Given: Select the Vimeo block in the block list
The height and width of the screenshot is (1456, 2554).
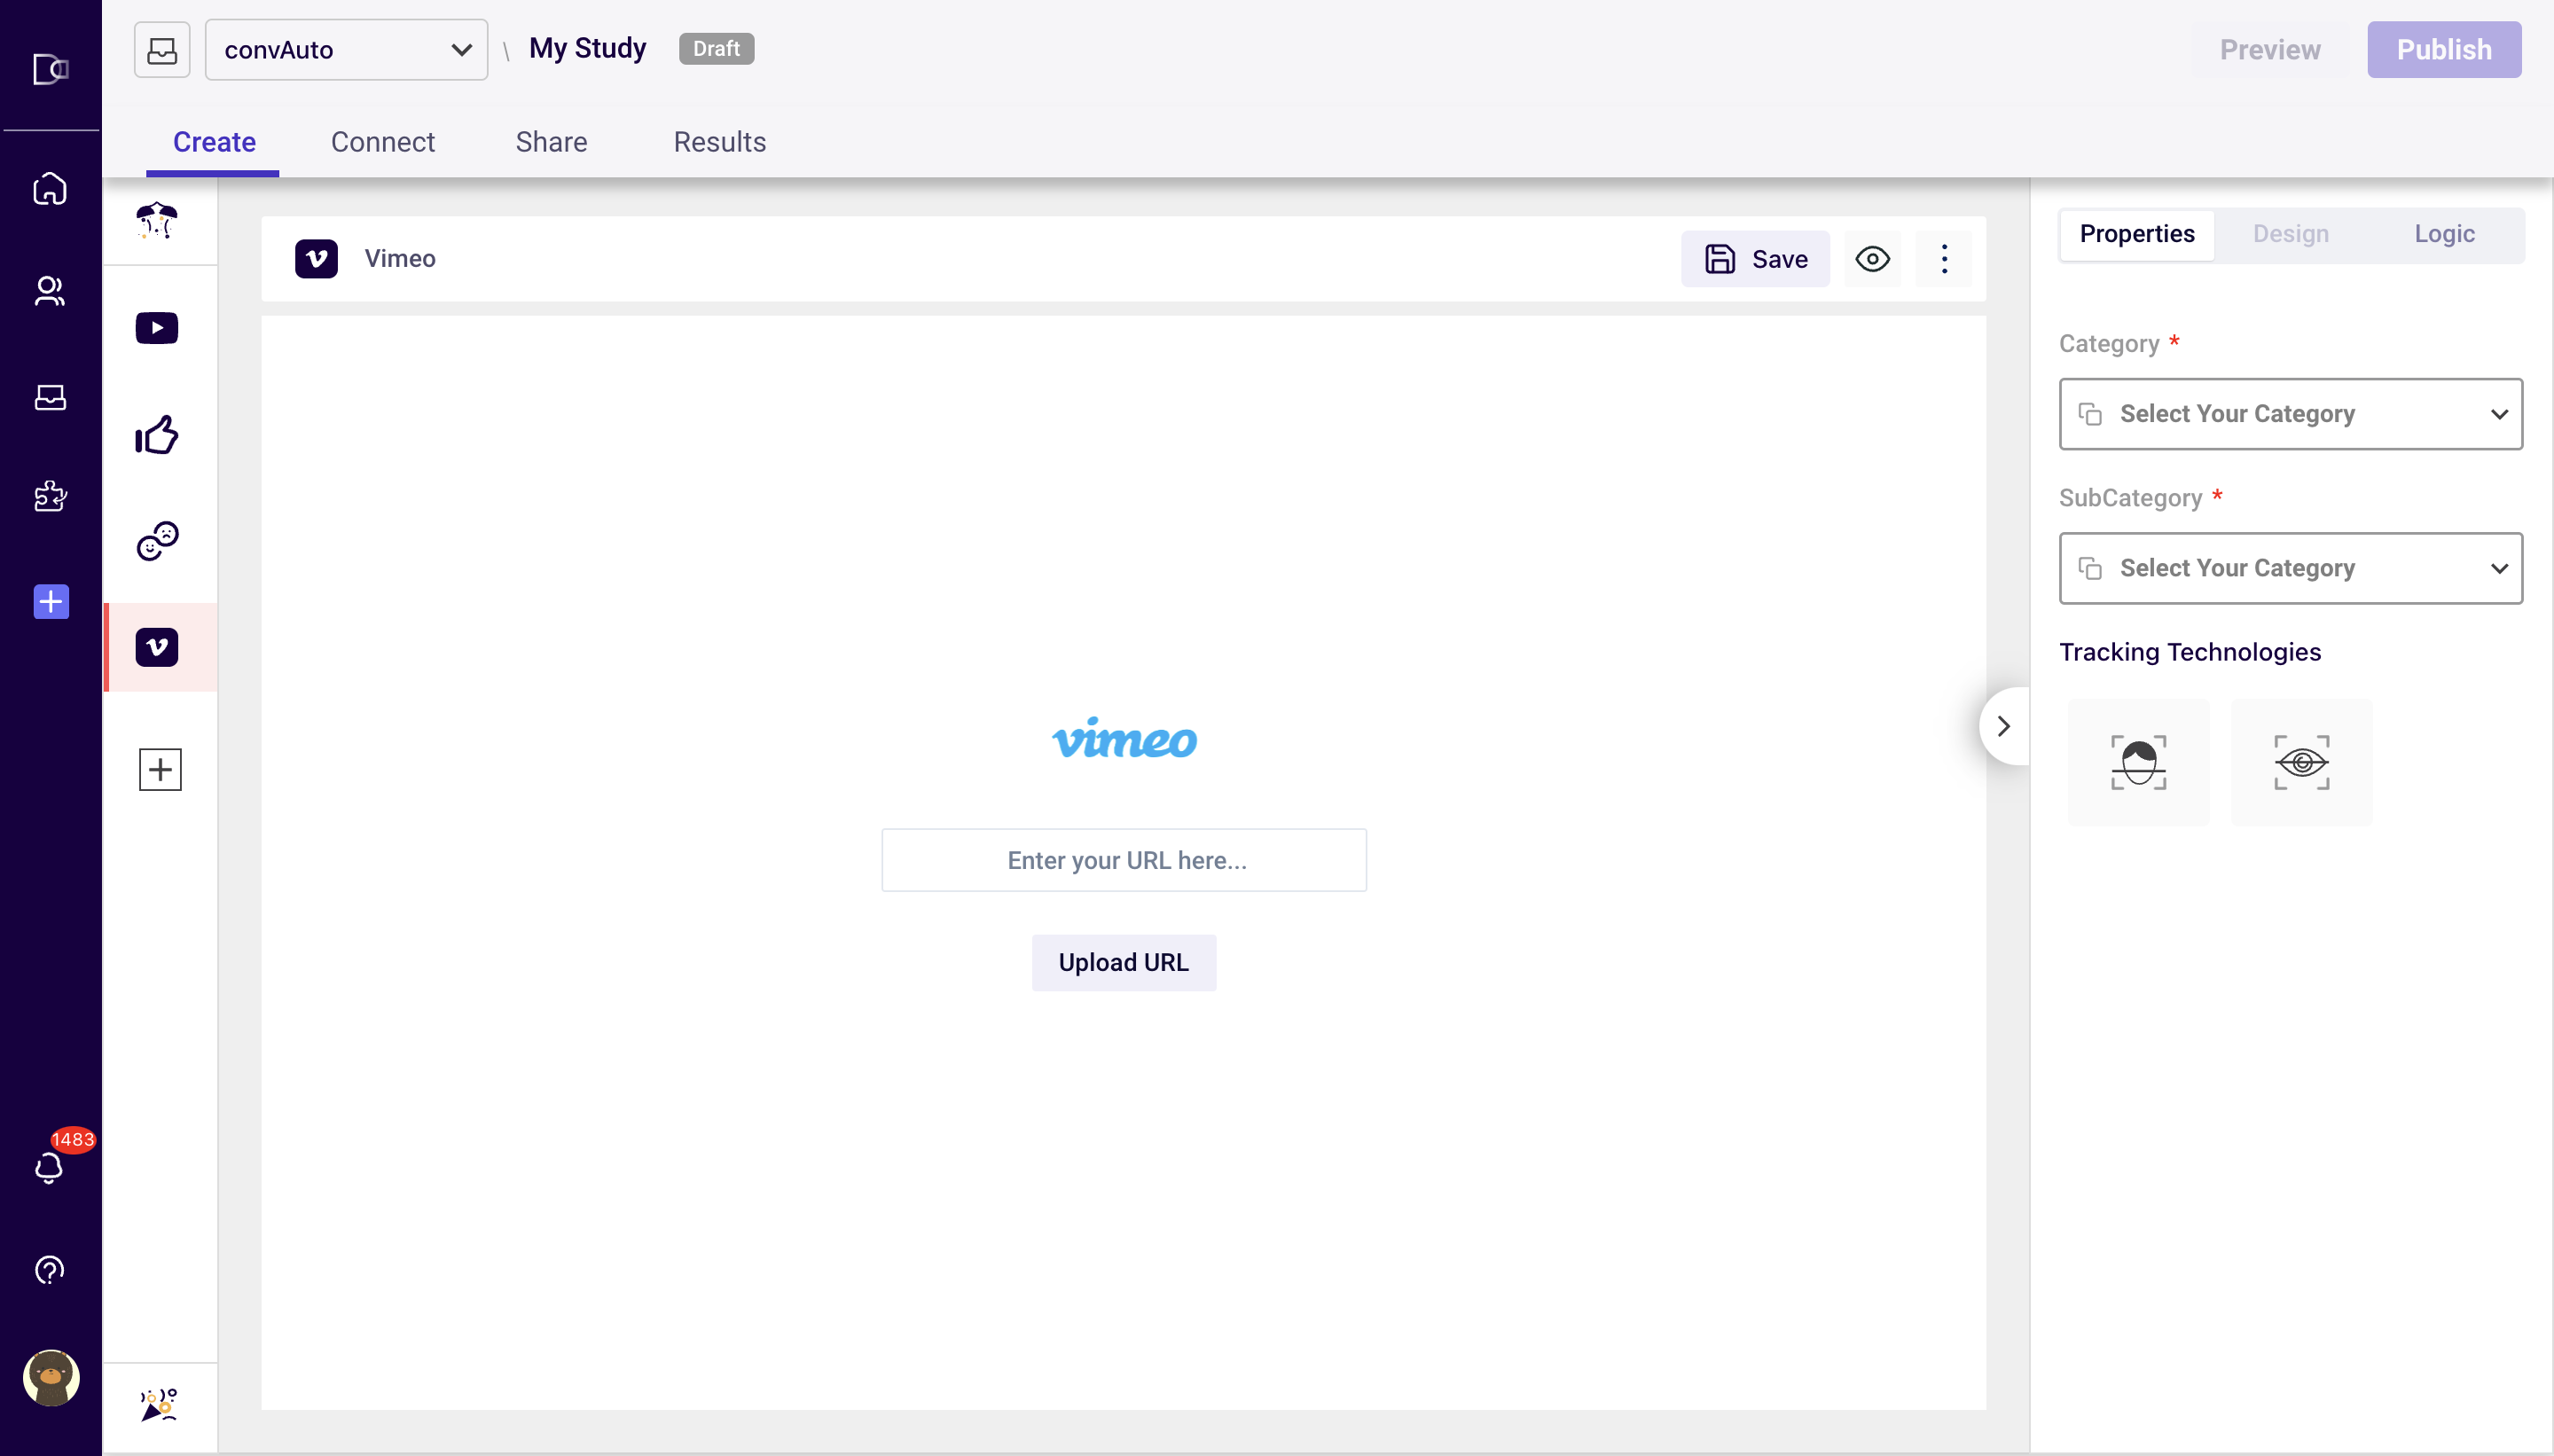Looking at the screenshot, I should 157,647.
